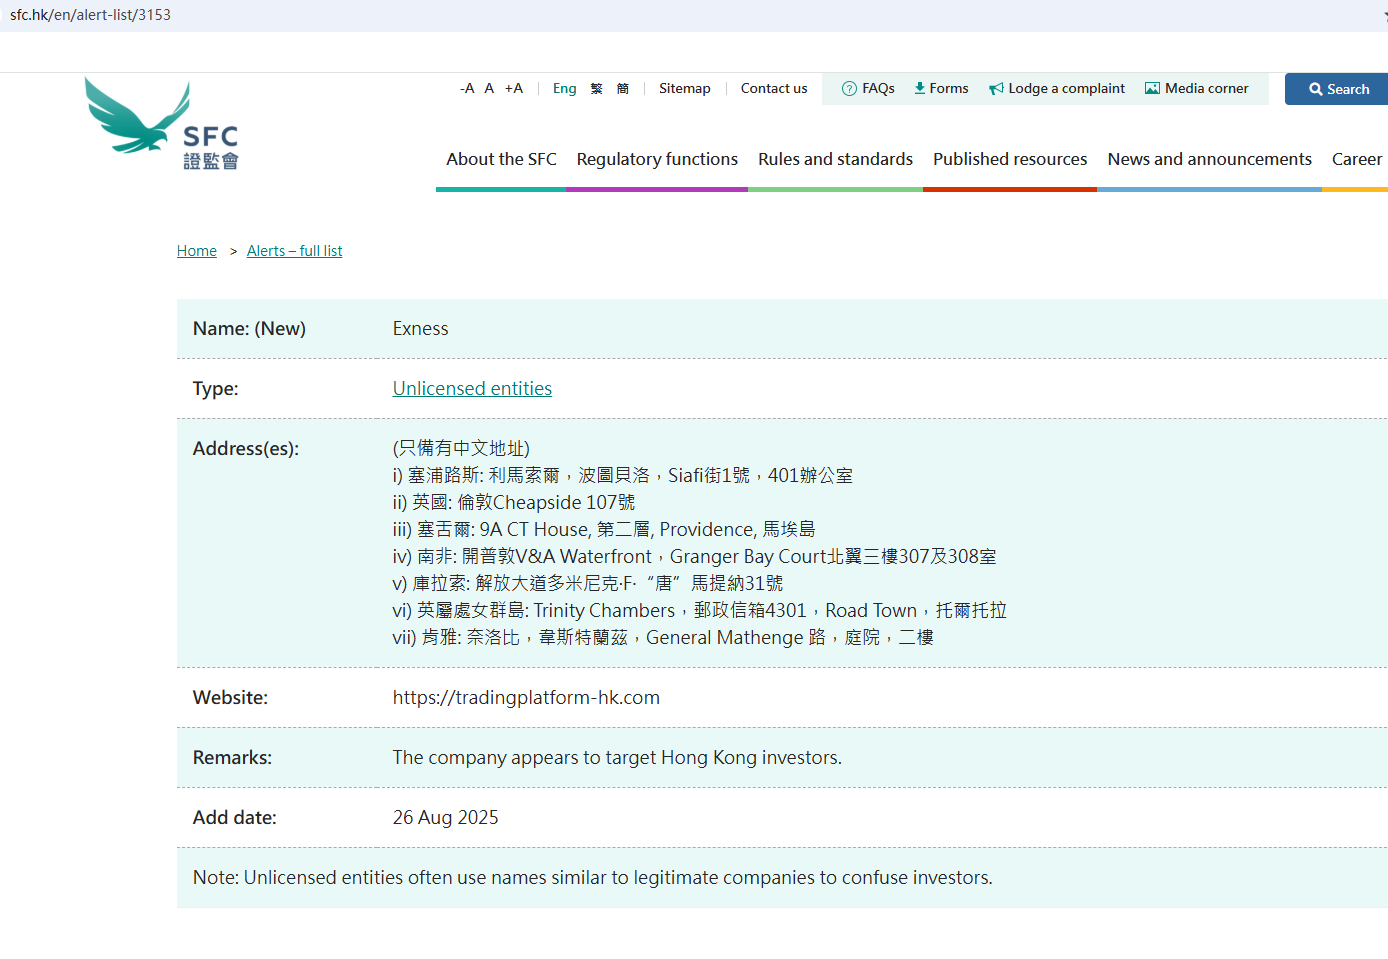This screenshot has height=959, width=1388.
Task: Reset font size to normal A
Action: (x=489, y=89)
